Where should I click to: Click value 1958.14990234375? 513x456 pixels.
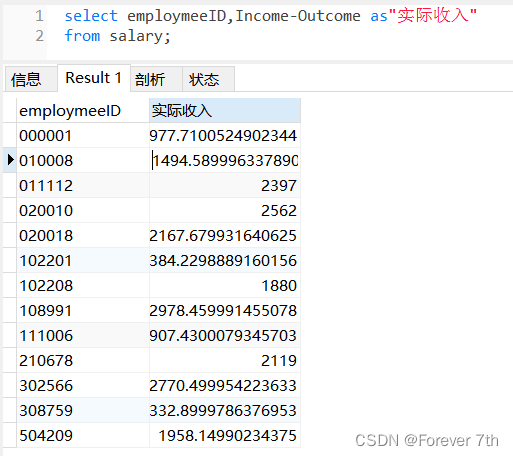[x=225, y=435]
